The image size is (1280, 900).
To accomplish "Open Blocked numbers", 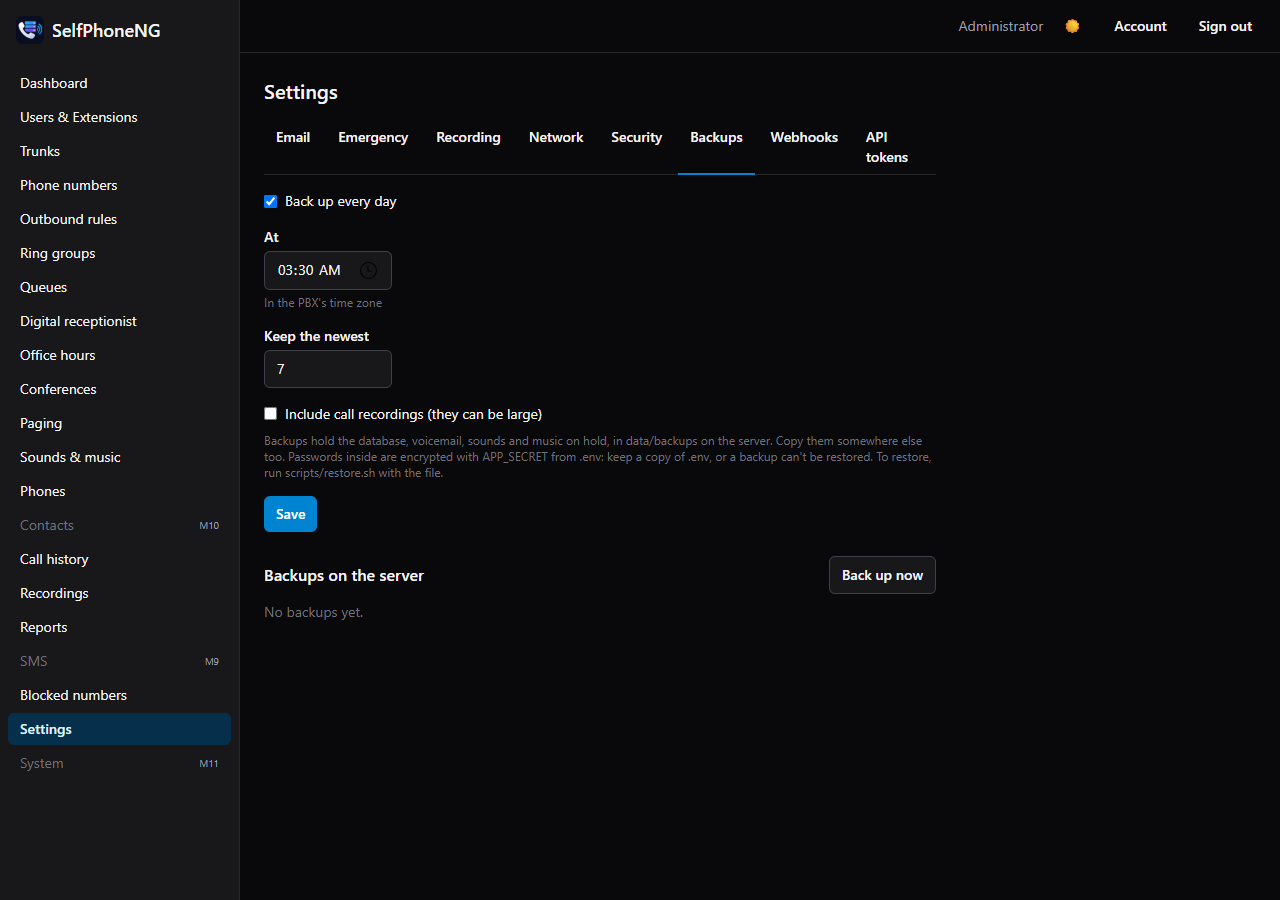I will point(119,695).
